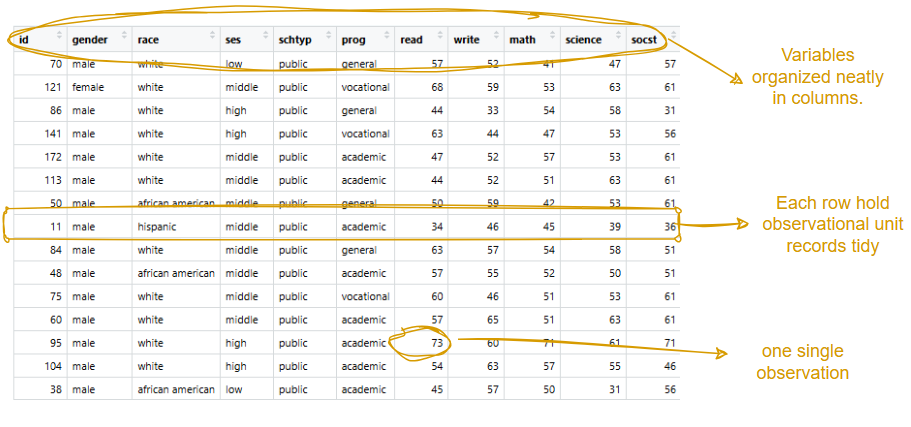Viewport: 911px width, 427px height.
Task: Select the cell containing 'hispanic'
Action: tap(157, 227)
